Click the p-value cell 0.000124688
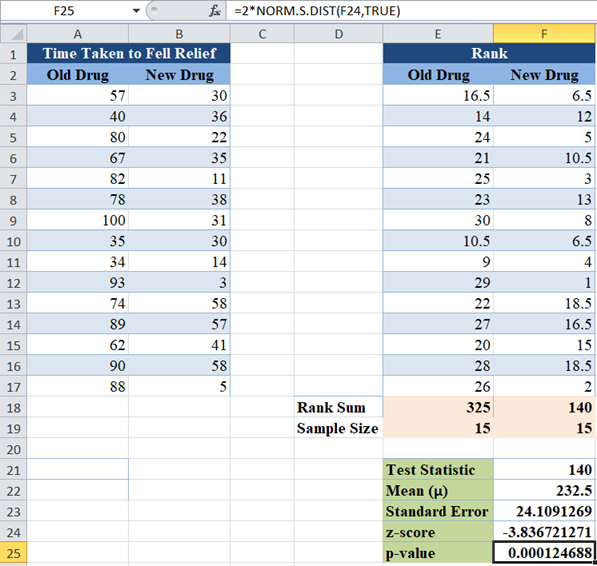 544,553
